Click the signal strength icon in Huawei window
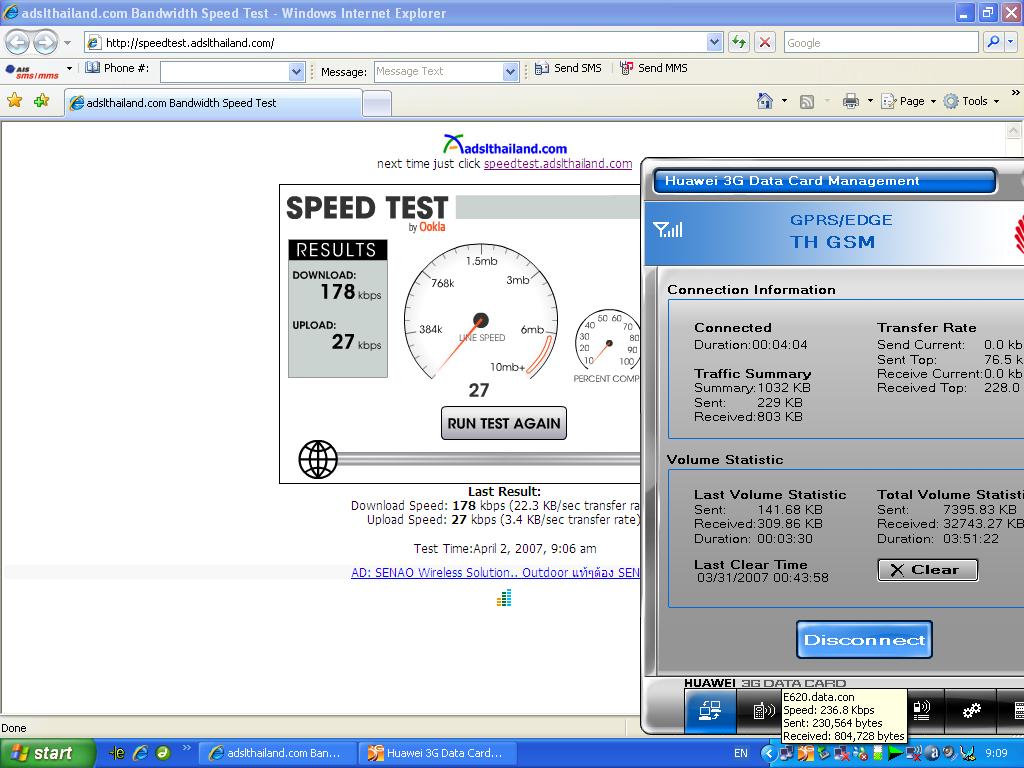Screen dimensions: 1024x768 668,229
